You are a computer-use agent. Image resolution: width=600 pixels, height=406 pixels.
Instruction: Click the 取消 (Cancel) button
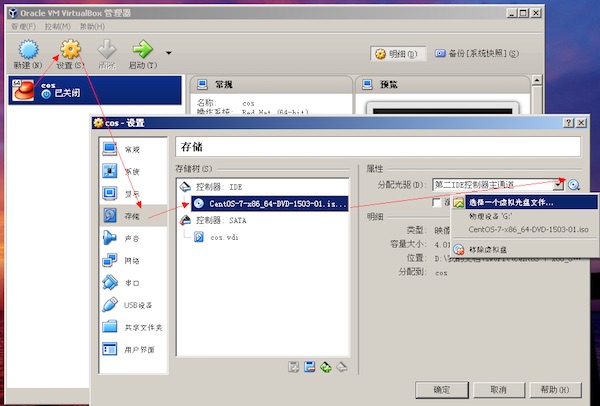point(498,390)
